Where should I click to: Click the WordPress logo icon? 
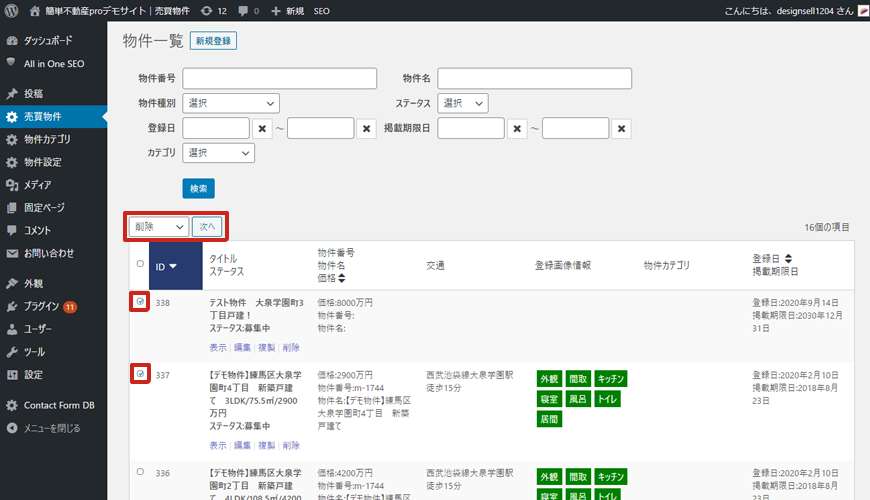pyautogui.click(x=12, y=11)
